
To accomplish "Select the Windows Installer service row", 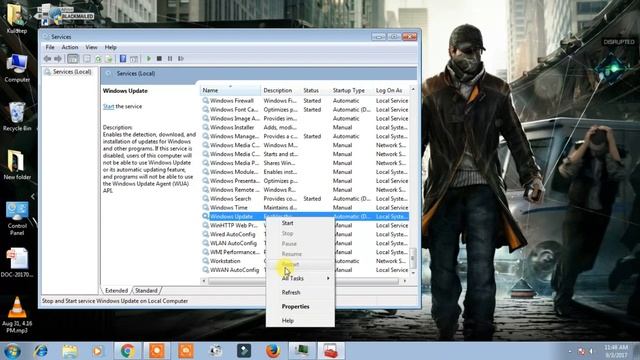I will point(305,127).
